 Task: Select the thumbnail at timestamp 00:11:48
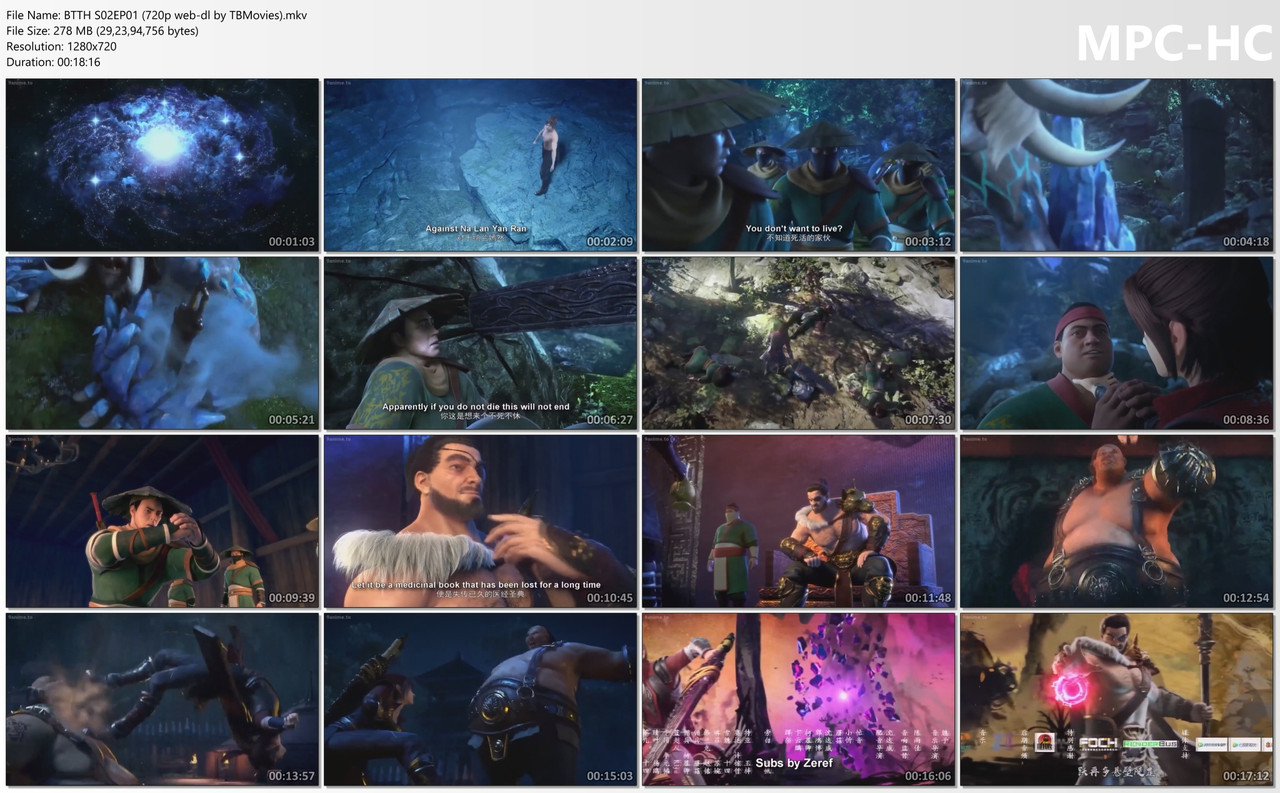coord(798,521)
